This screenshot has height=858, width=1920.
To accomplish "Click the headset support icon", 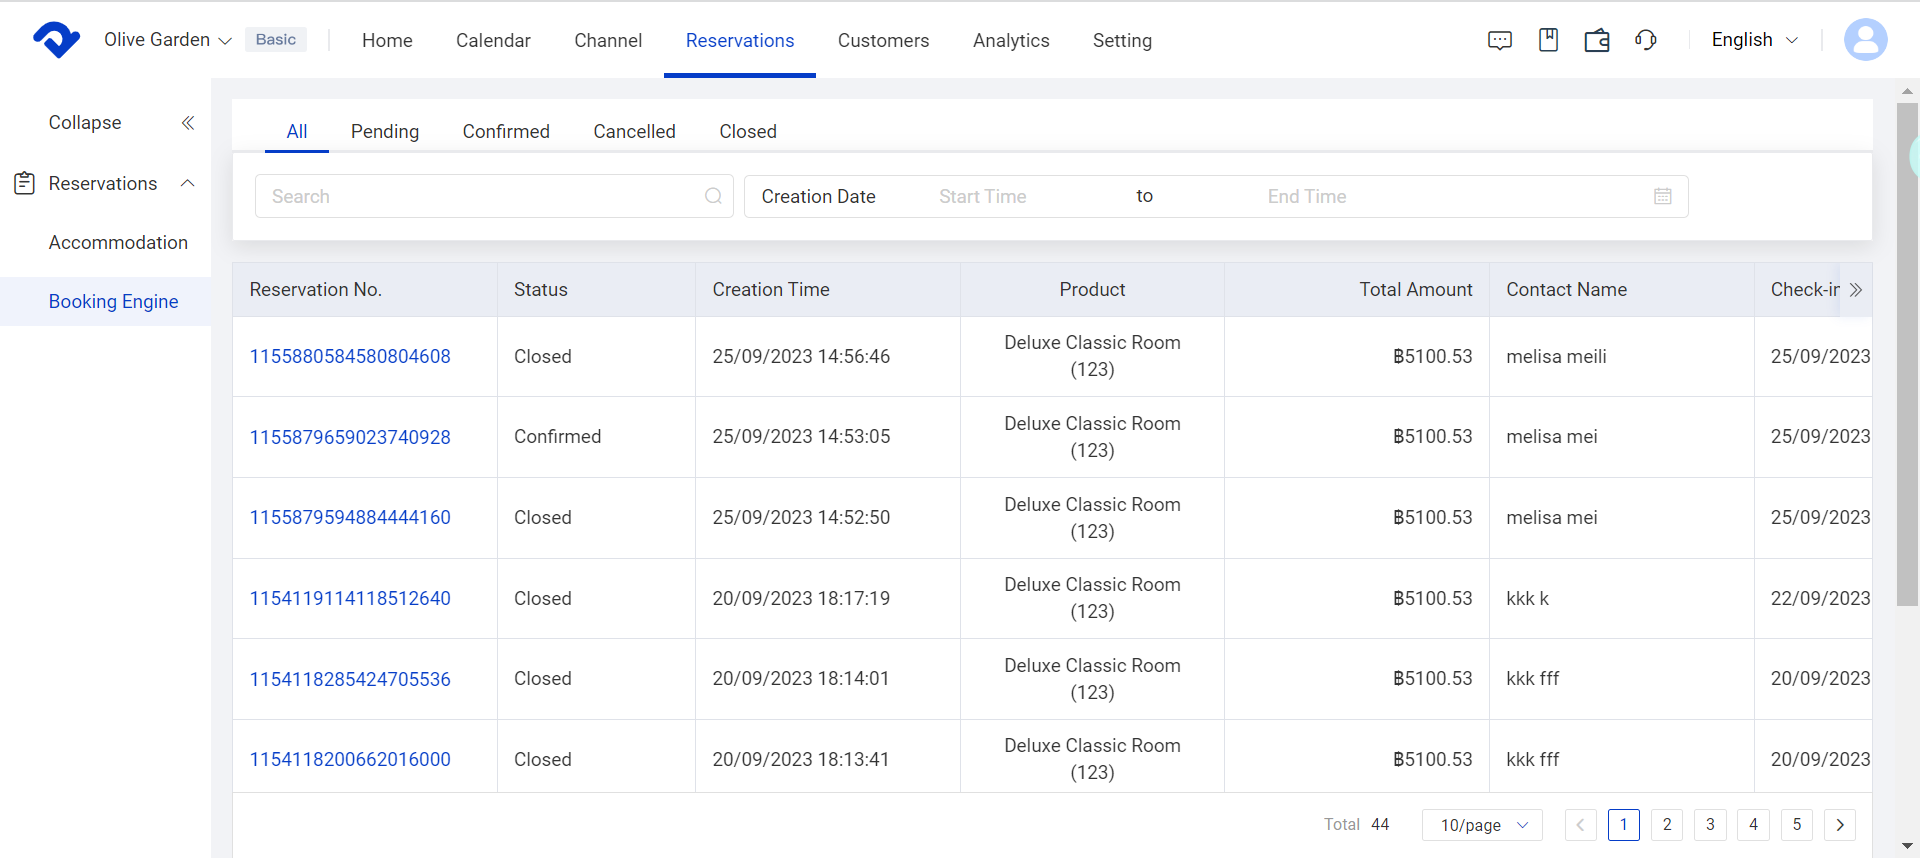I will coord(1645,40).
